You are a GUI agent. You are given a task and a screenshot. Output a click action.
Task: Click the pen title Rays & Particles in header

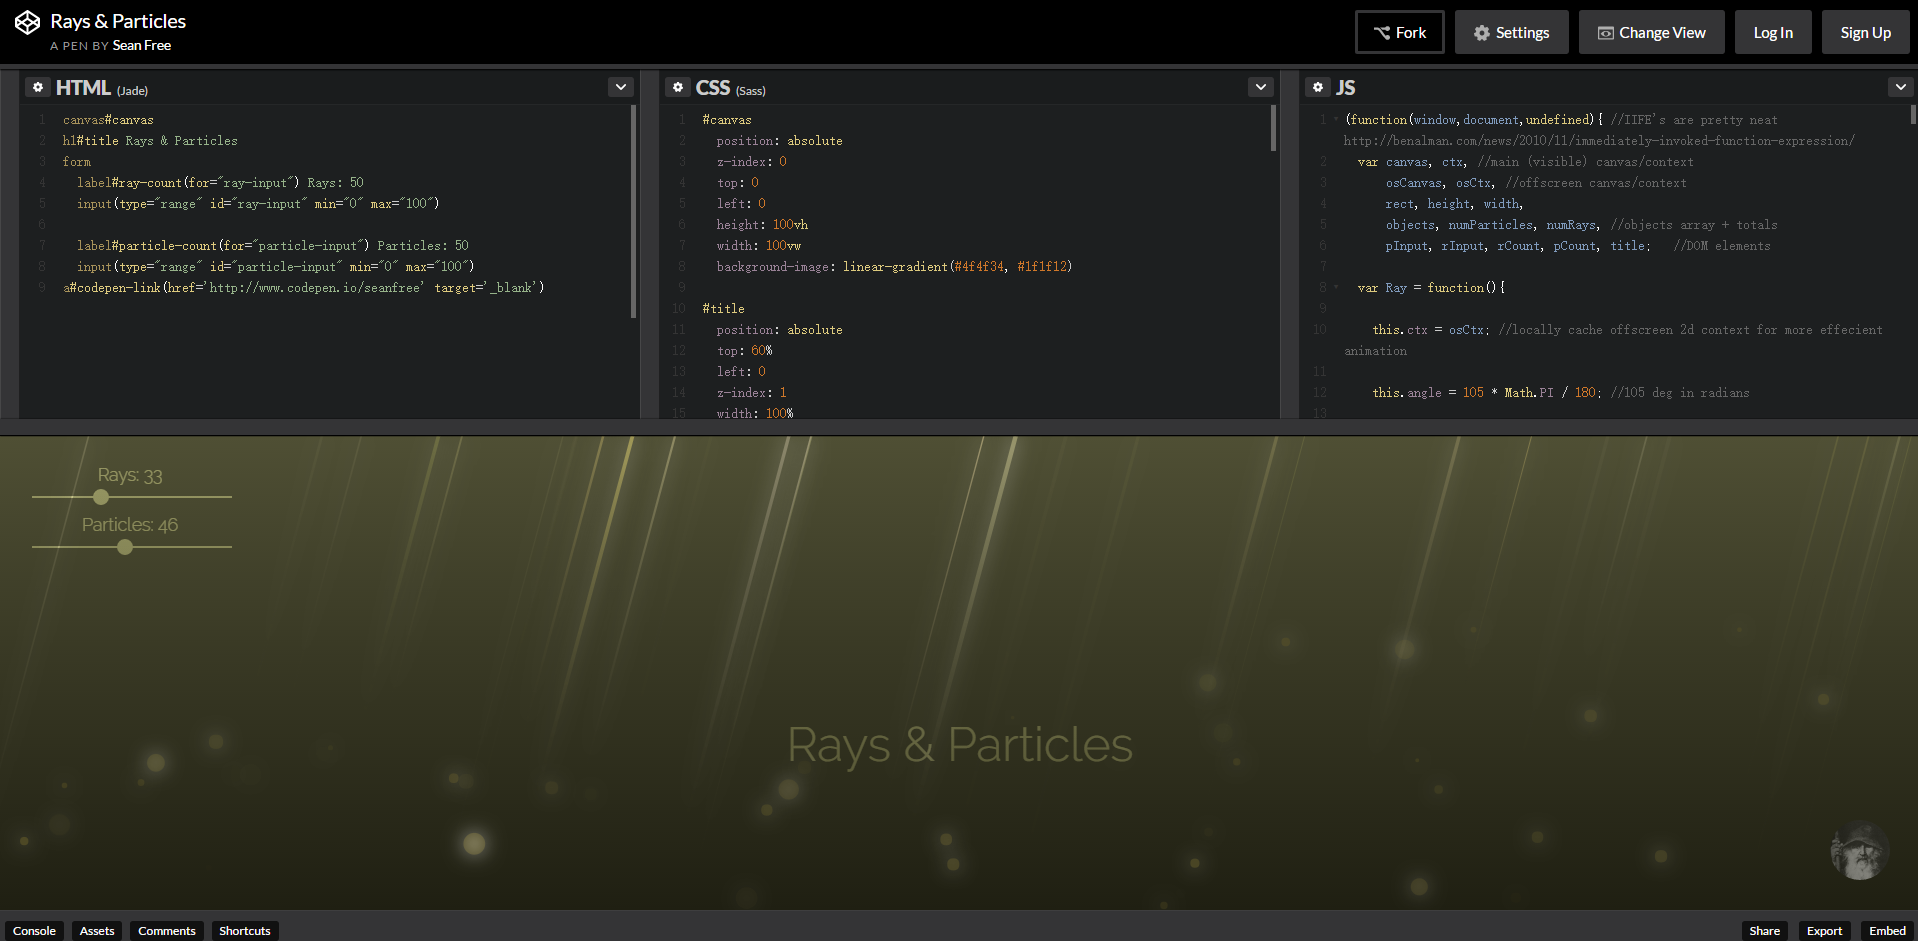coord(118,21)
